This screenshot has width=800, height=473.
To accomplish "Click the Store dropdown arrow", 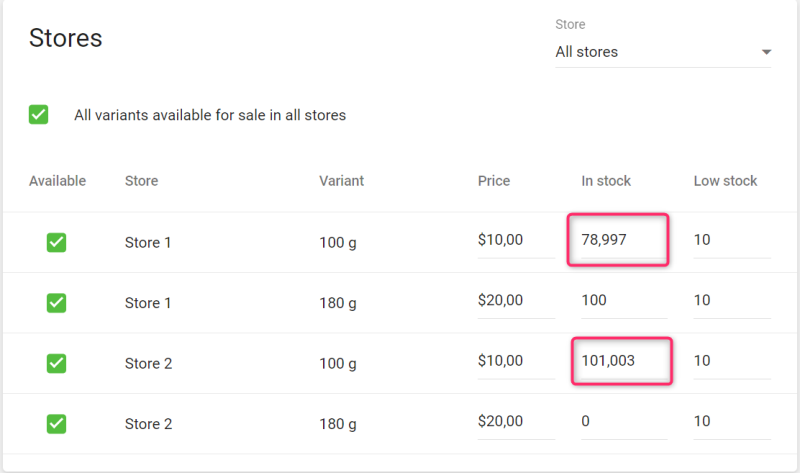I will (766, 52).
